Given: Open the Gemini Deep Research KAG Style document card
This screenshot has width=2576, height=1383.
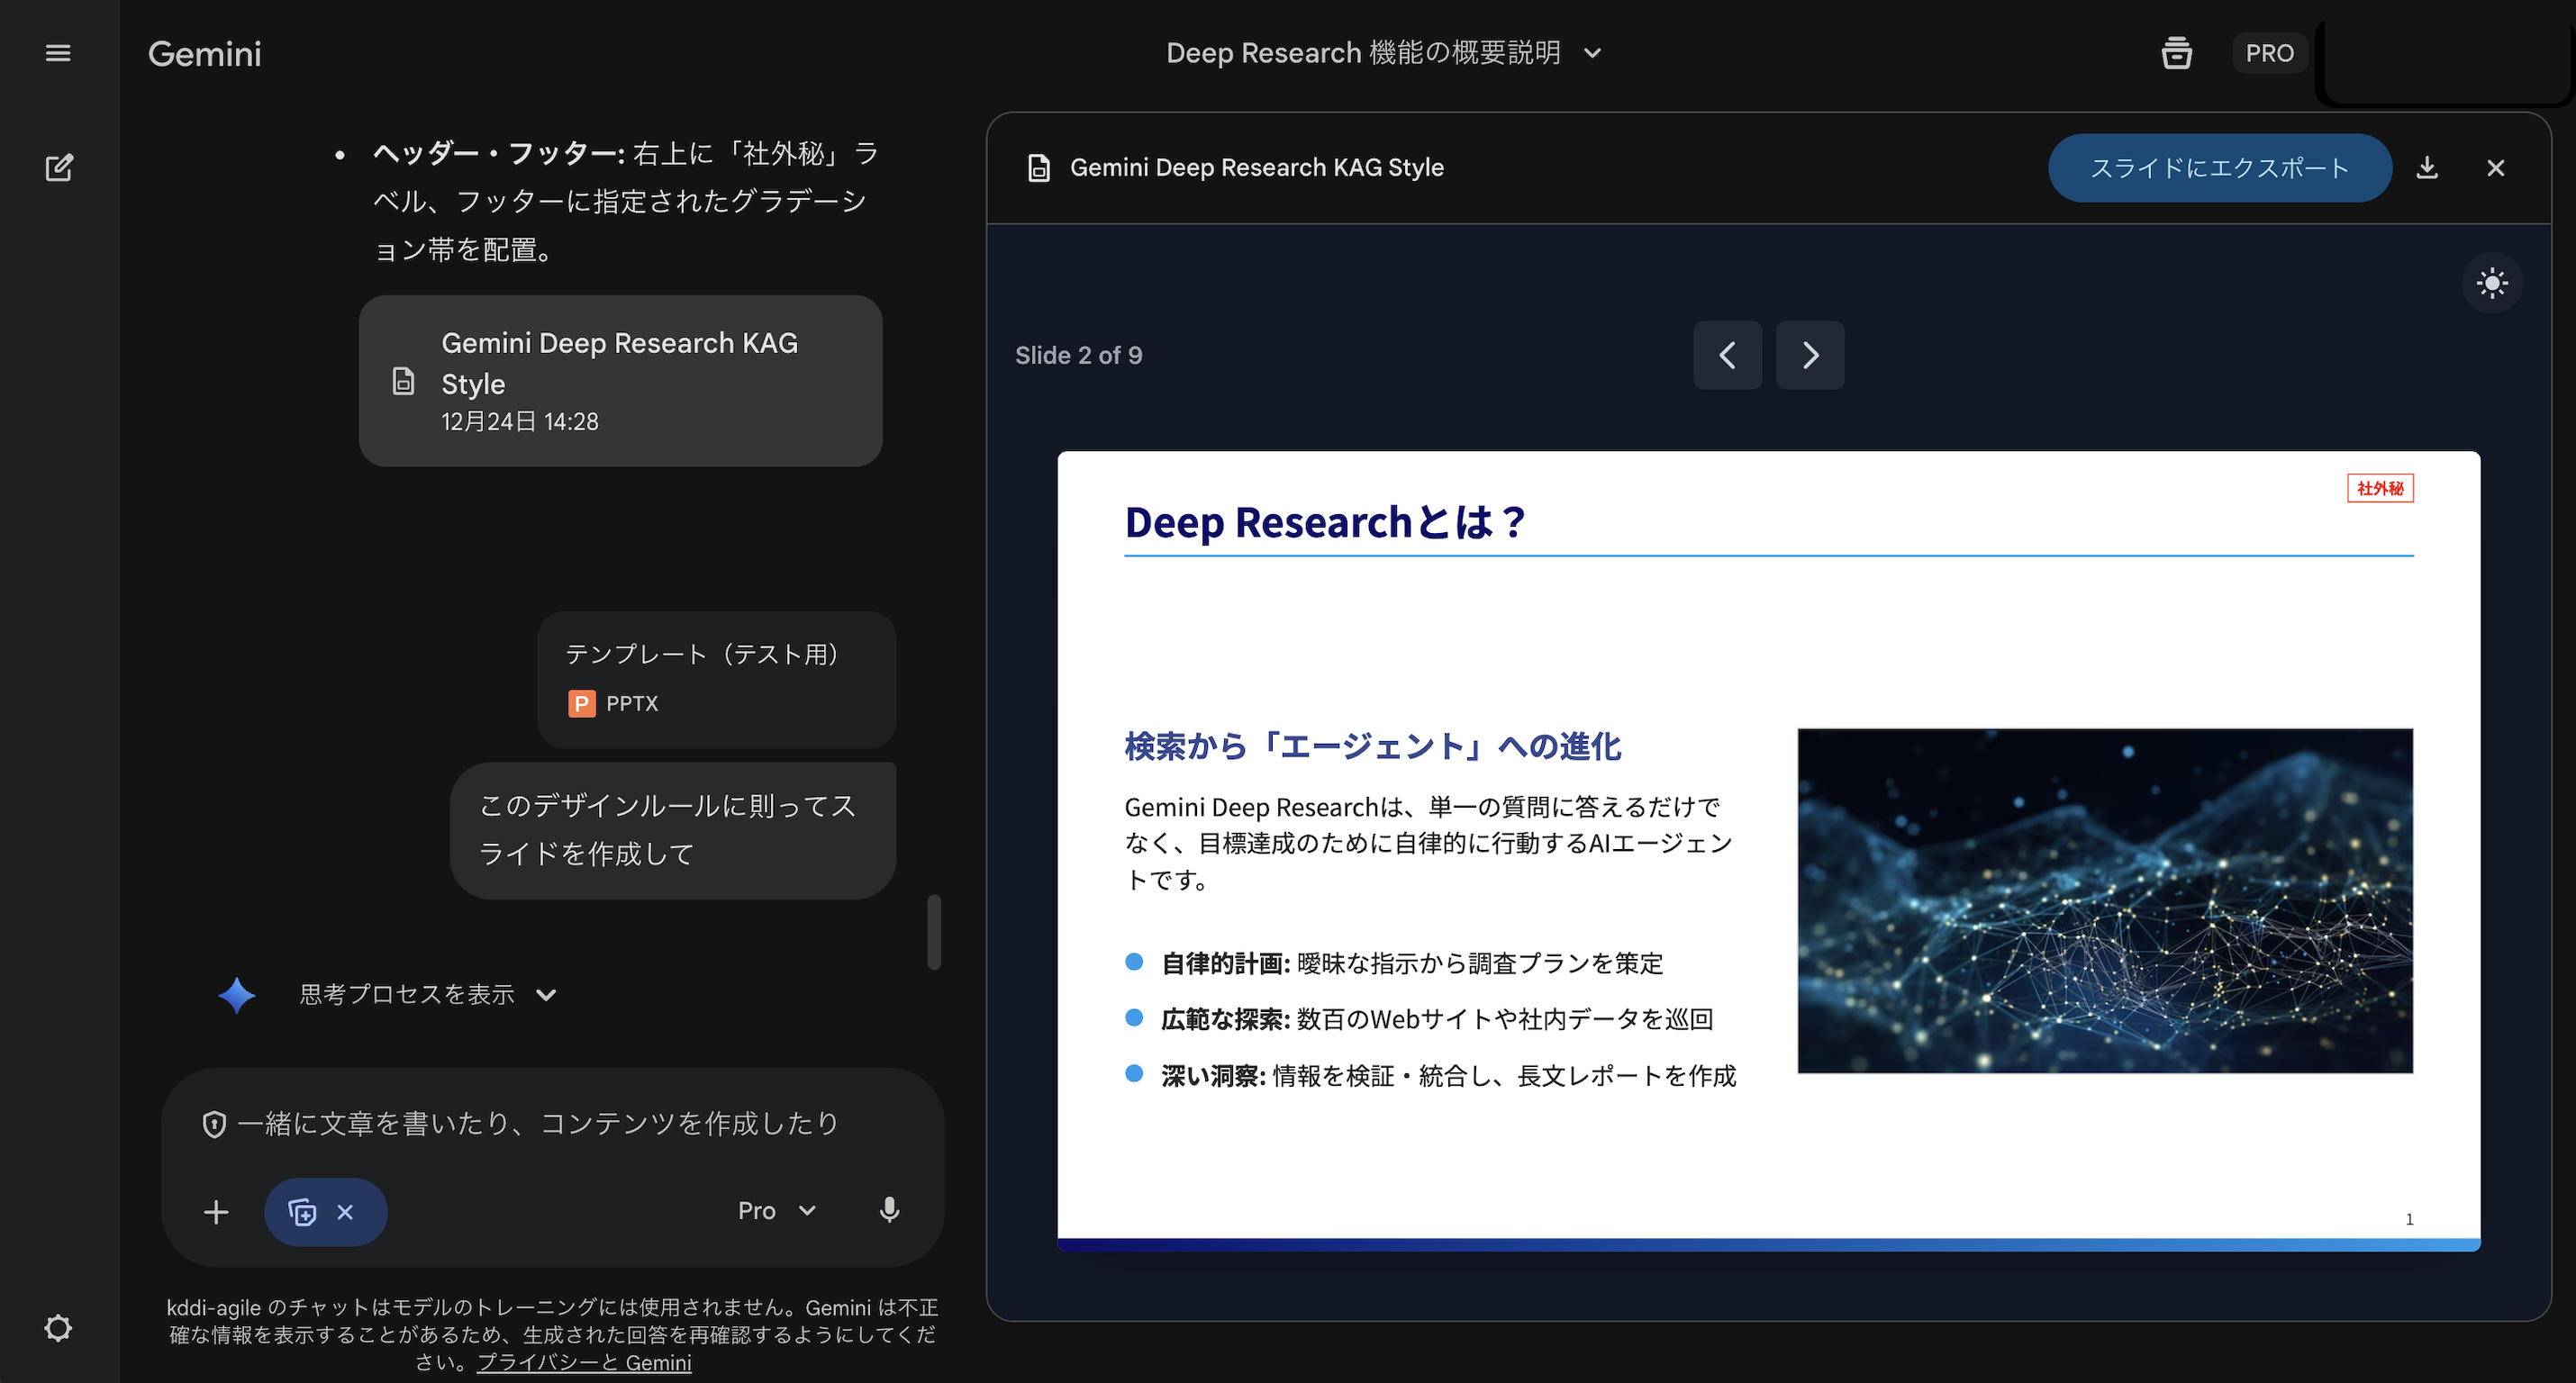Looking at the screenshot, I should (620, 381).
